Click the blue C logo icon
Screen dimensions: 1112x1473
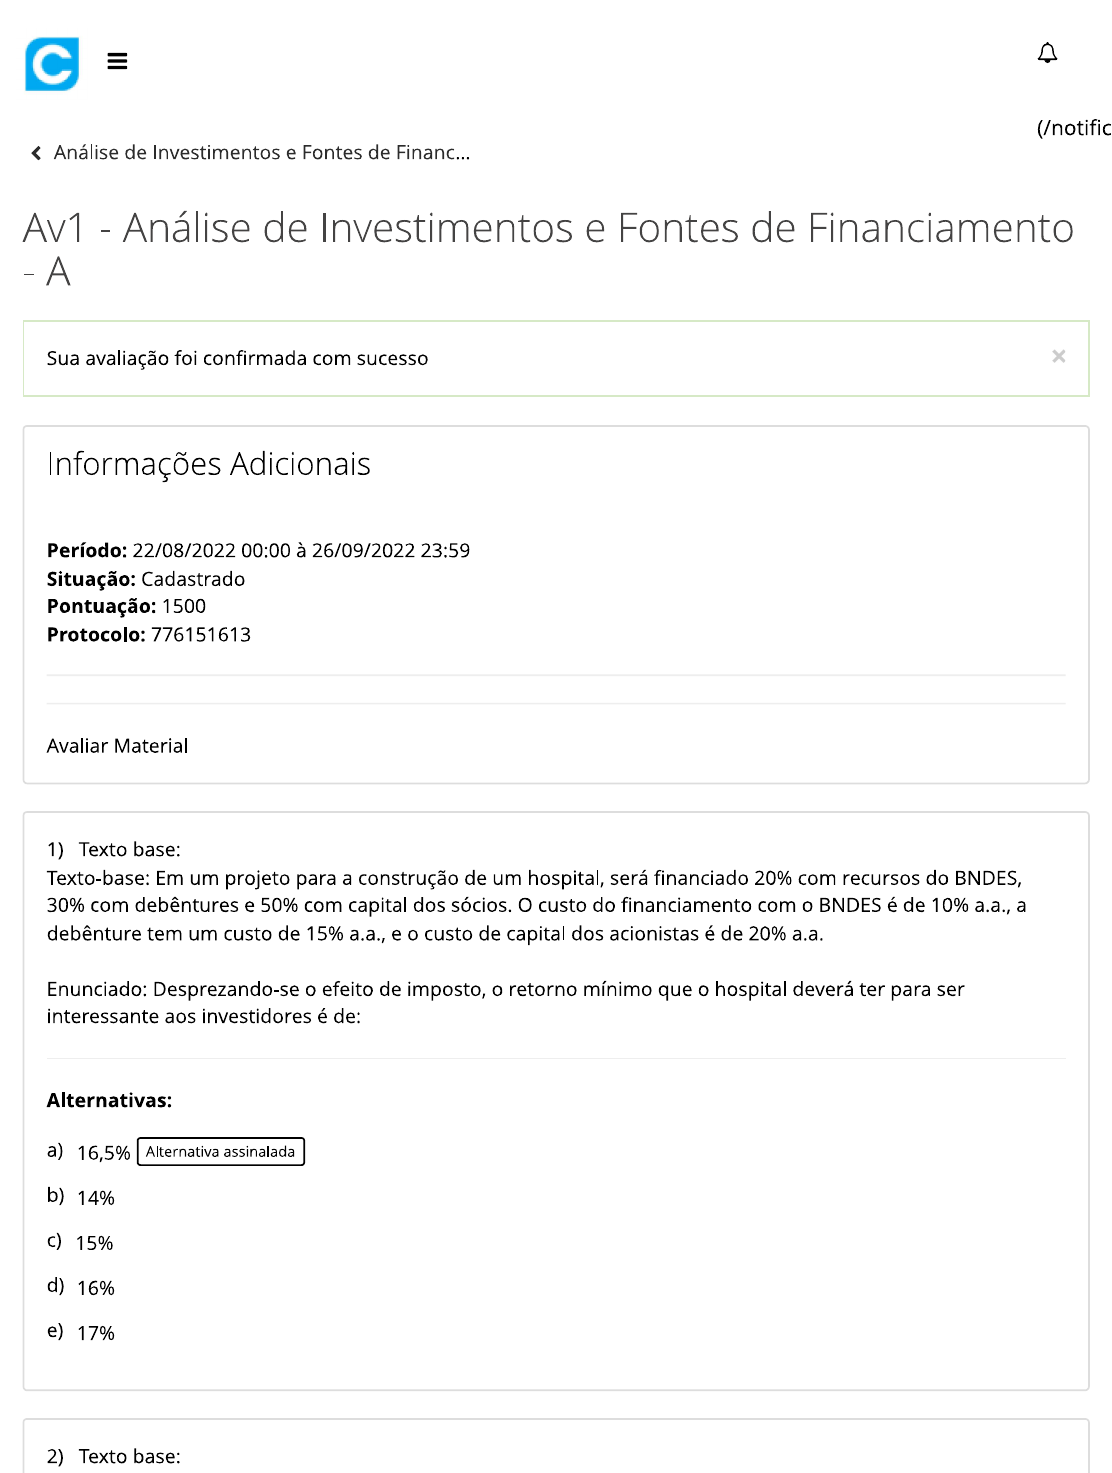pyautogui.click(x=52, y=64)
